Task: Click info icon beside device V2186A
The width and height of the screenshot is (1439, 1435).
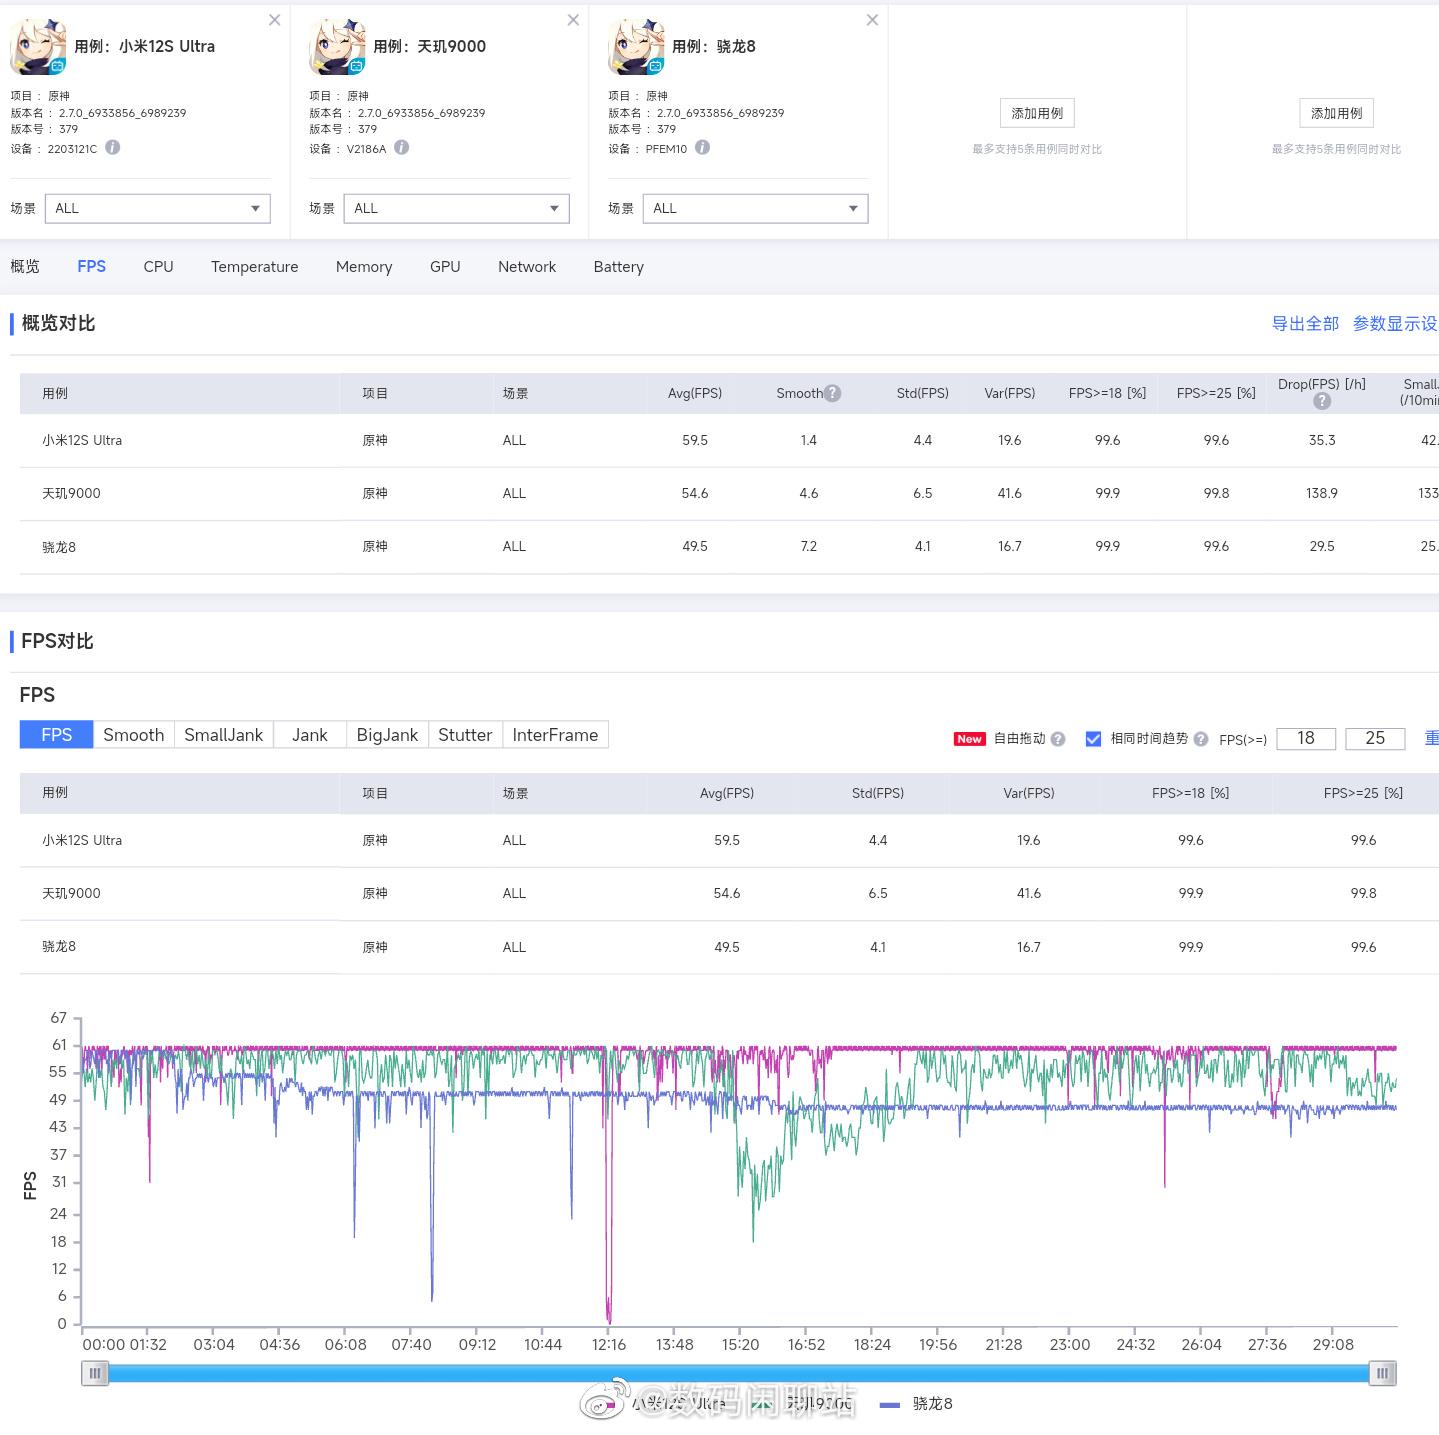Action: tap(401, 147)
